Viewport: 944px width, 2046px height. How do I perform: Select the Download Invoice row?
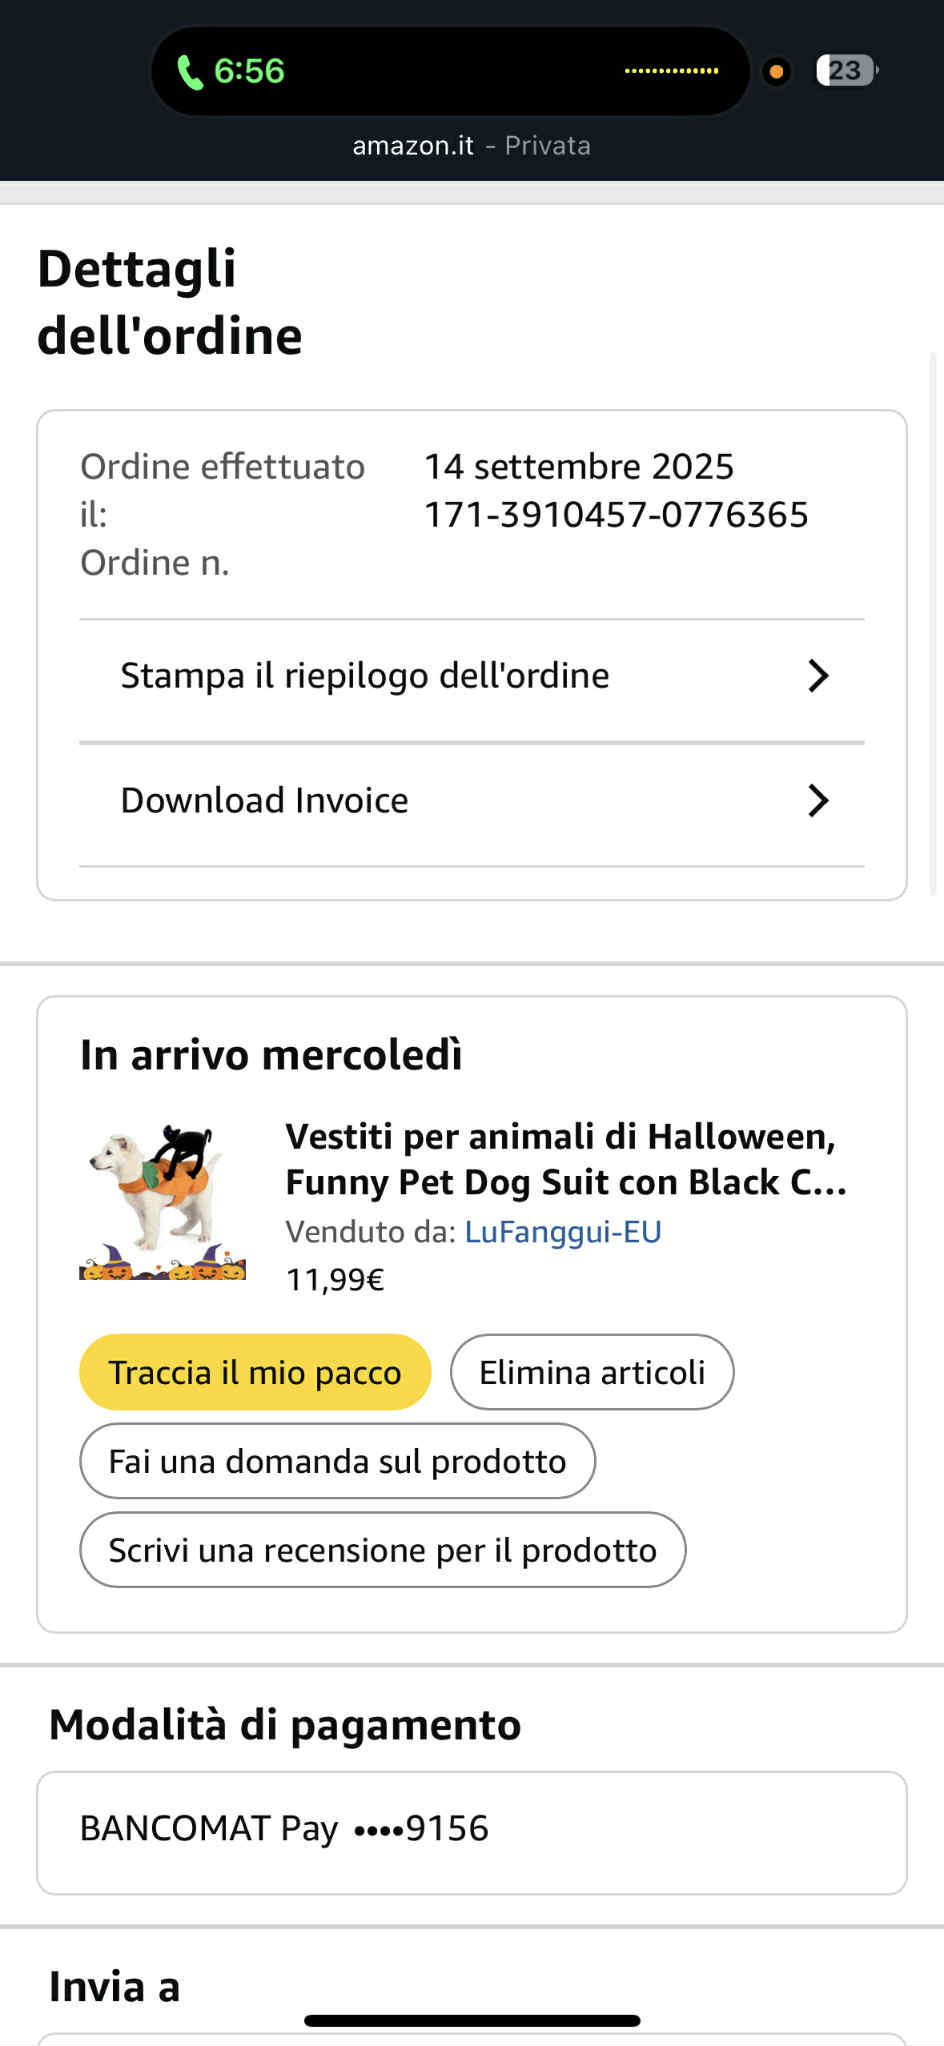pos(265,800)
